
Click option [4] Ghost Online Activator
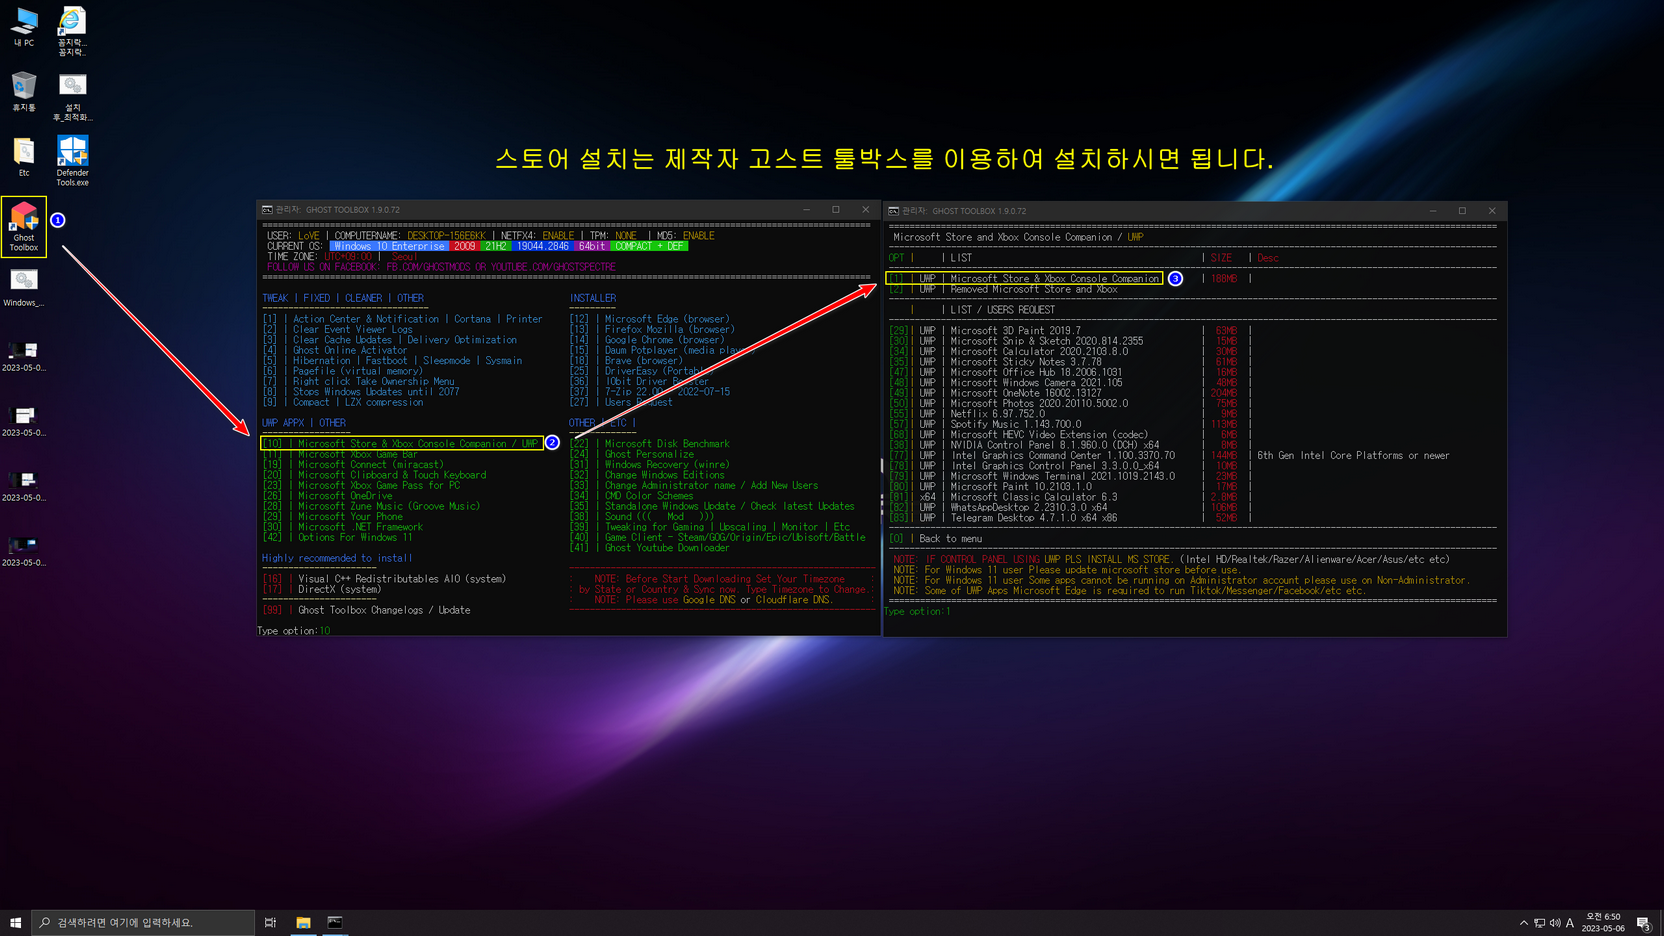[x=334, y=350]
